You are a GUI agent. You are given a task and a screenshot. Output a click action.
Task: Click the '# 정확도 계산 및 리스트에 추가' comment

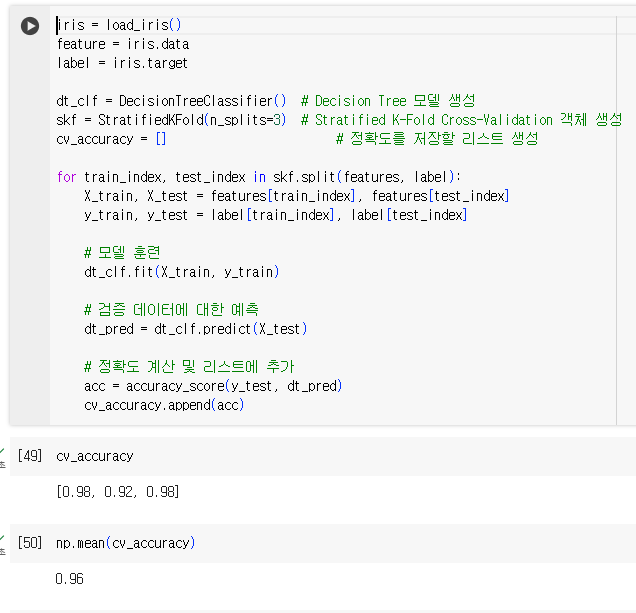pos(189,366)
